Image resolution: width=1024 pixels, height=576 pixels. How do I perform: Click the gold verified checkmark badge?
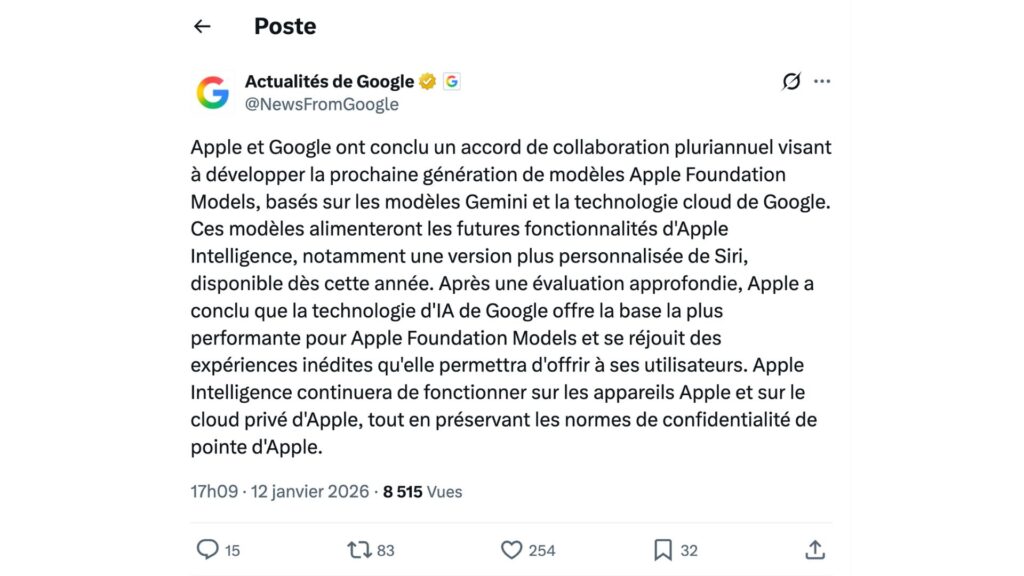[x=428, y=81]
